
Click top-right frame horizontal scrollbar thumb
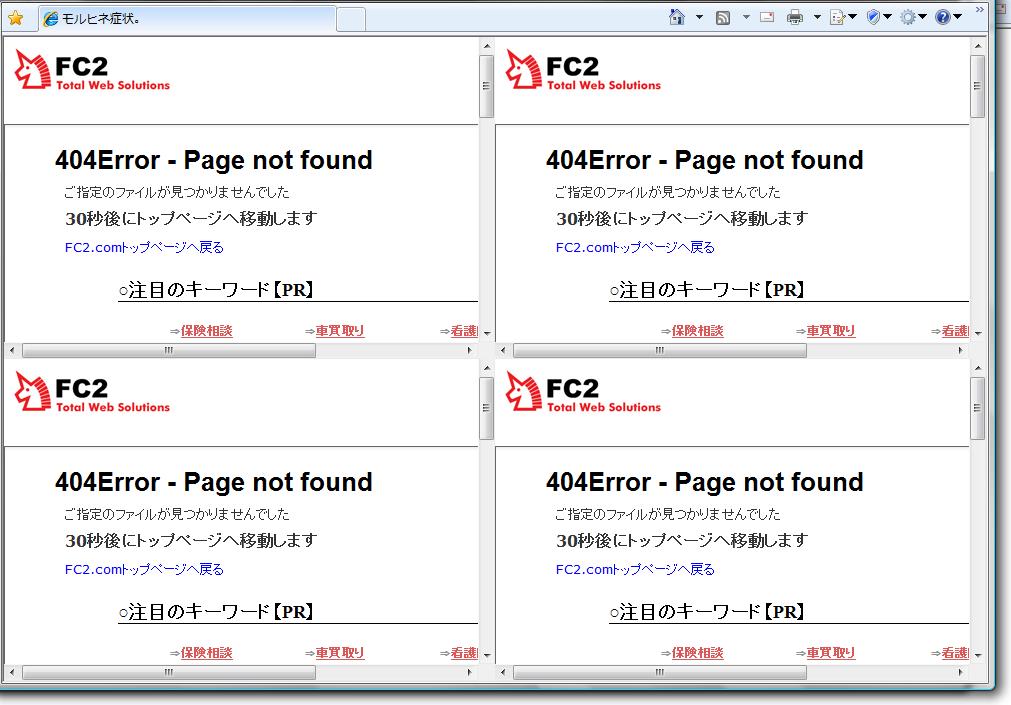[x=660, y=350]
